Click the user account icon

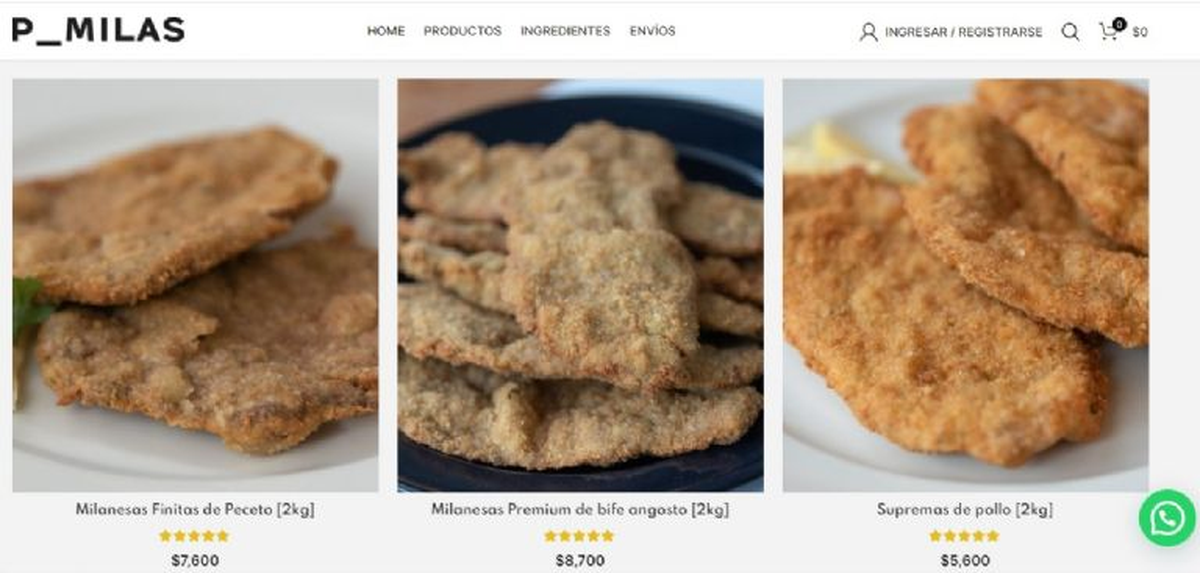click(868, 32)
